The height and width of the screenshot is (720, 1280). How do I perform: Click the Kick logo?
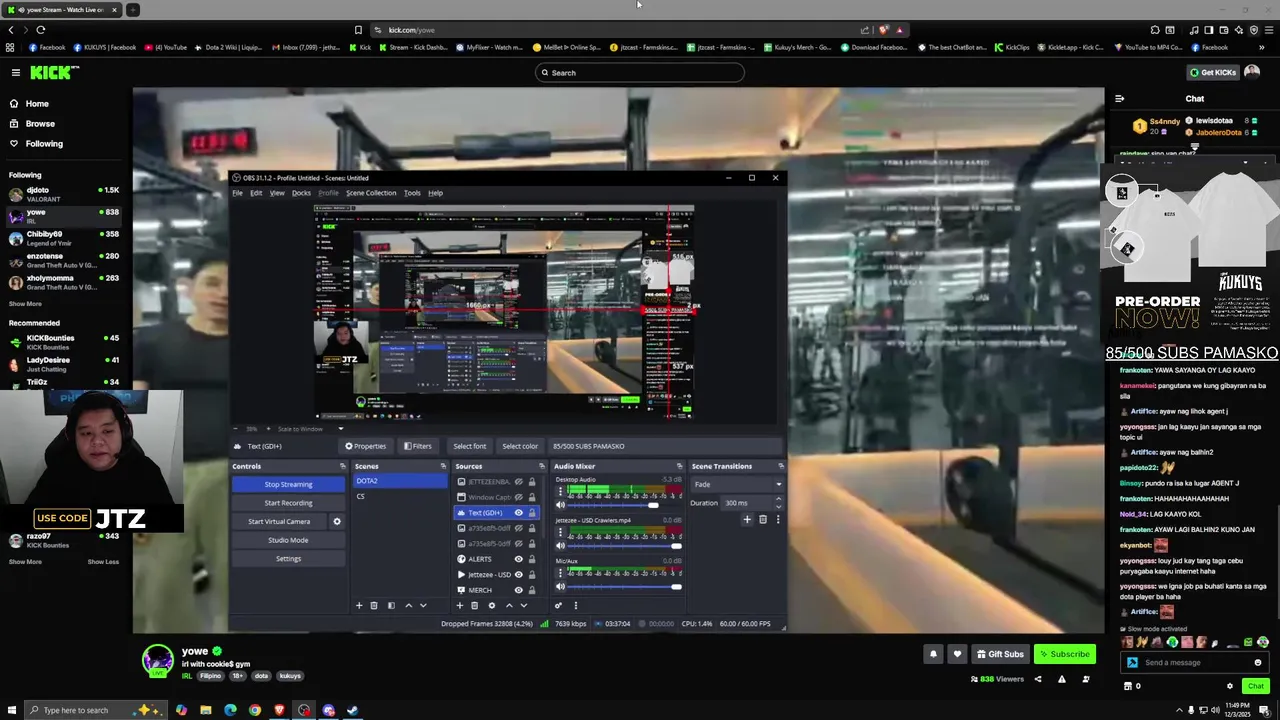coord(54,72)
